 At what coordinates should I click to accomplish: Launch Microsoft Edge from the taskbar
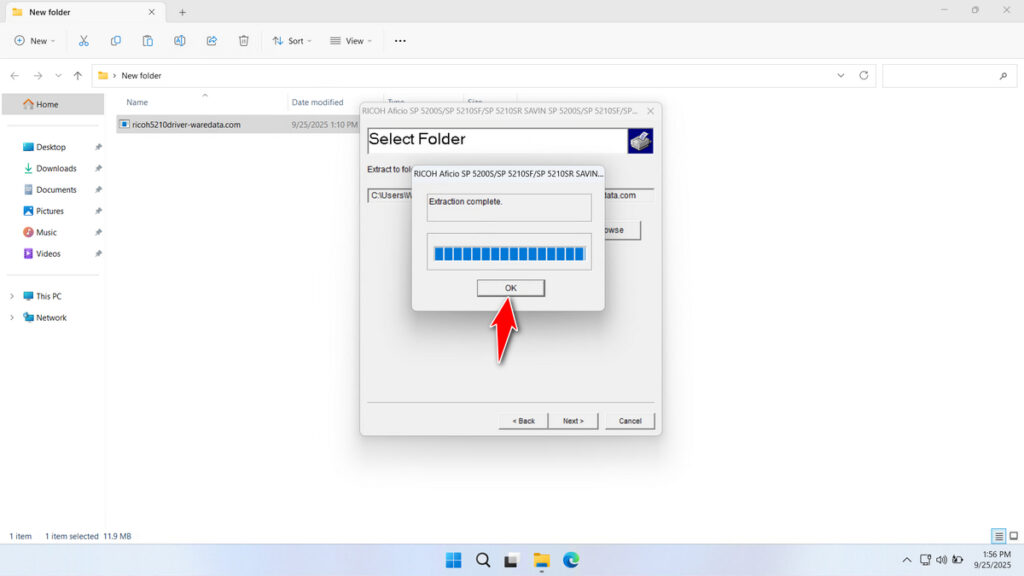(x=571, y=560)
